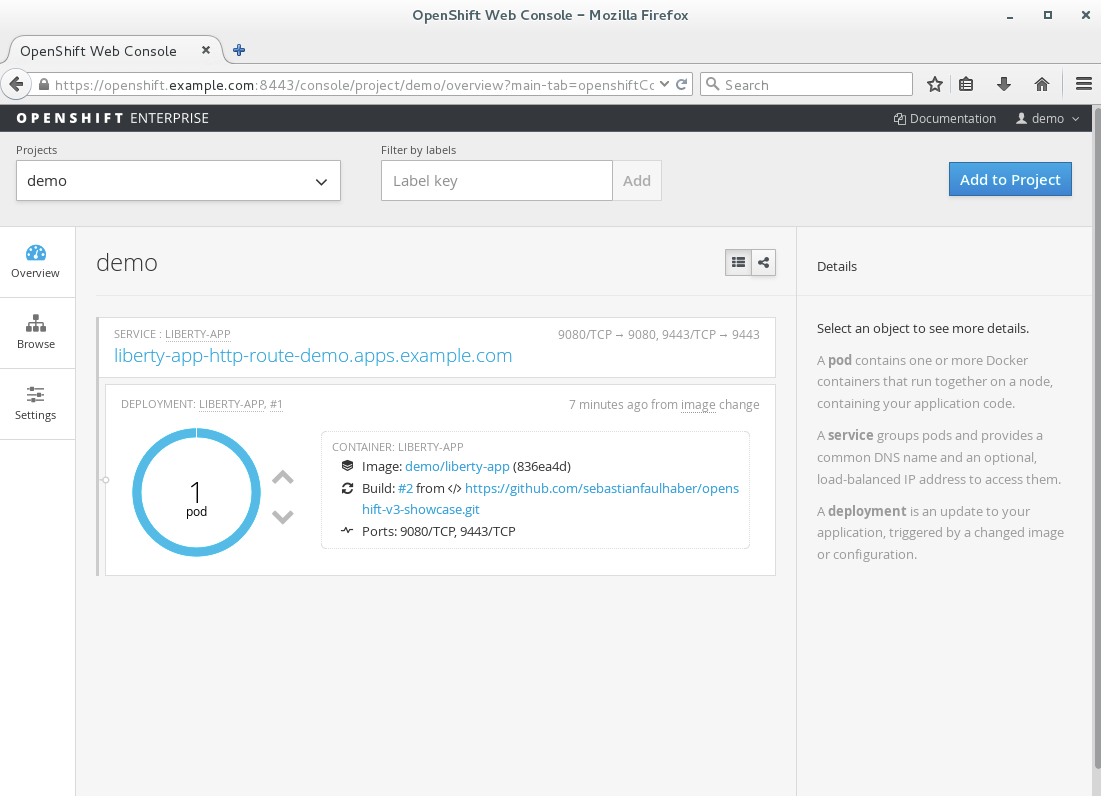Viewport: 1101px width, 796px height.
Task: Reload the page with the refresh icon
Action: click(x=681, y=84)
